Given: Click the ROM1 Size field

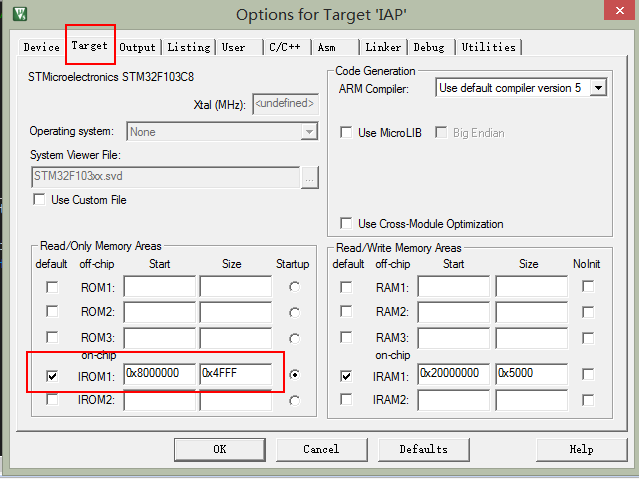Looking at the screenshot, I should (236, 286).
